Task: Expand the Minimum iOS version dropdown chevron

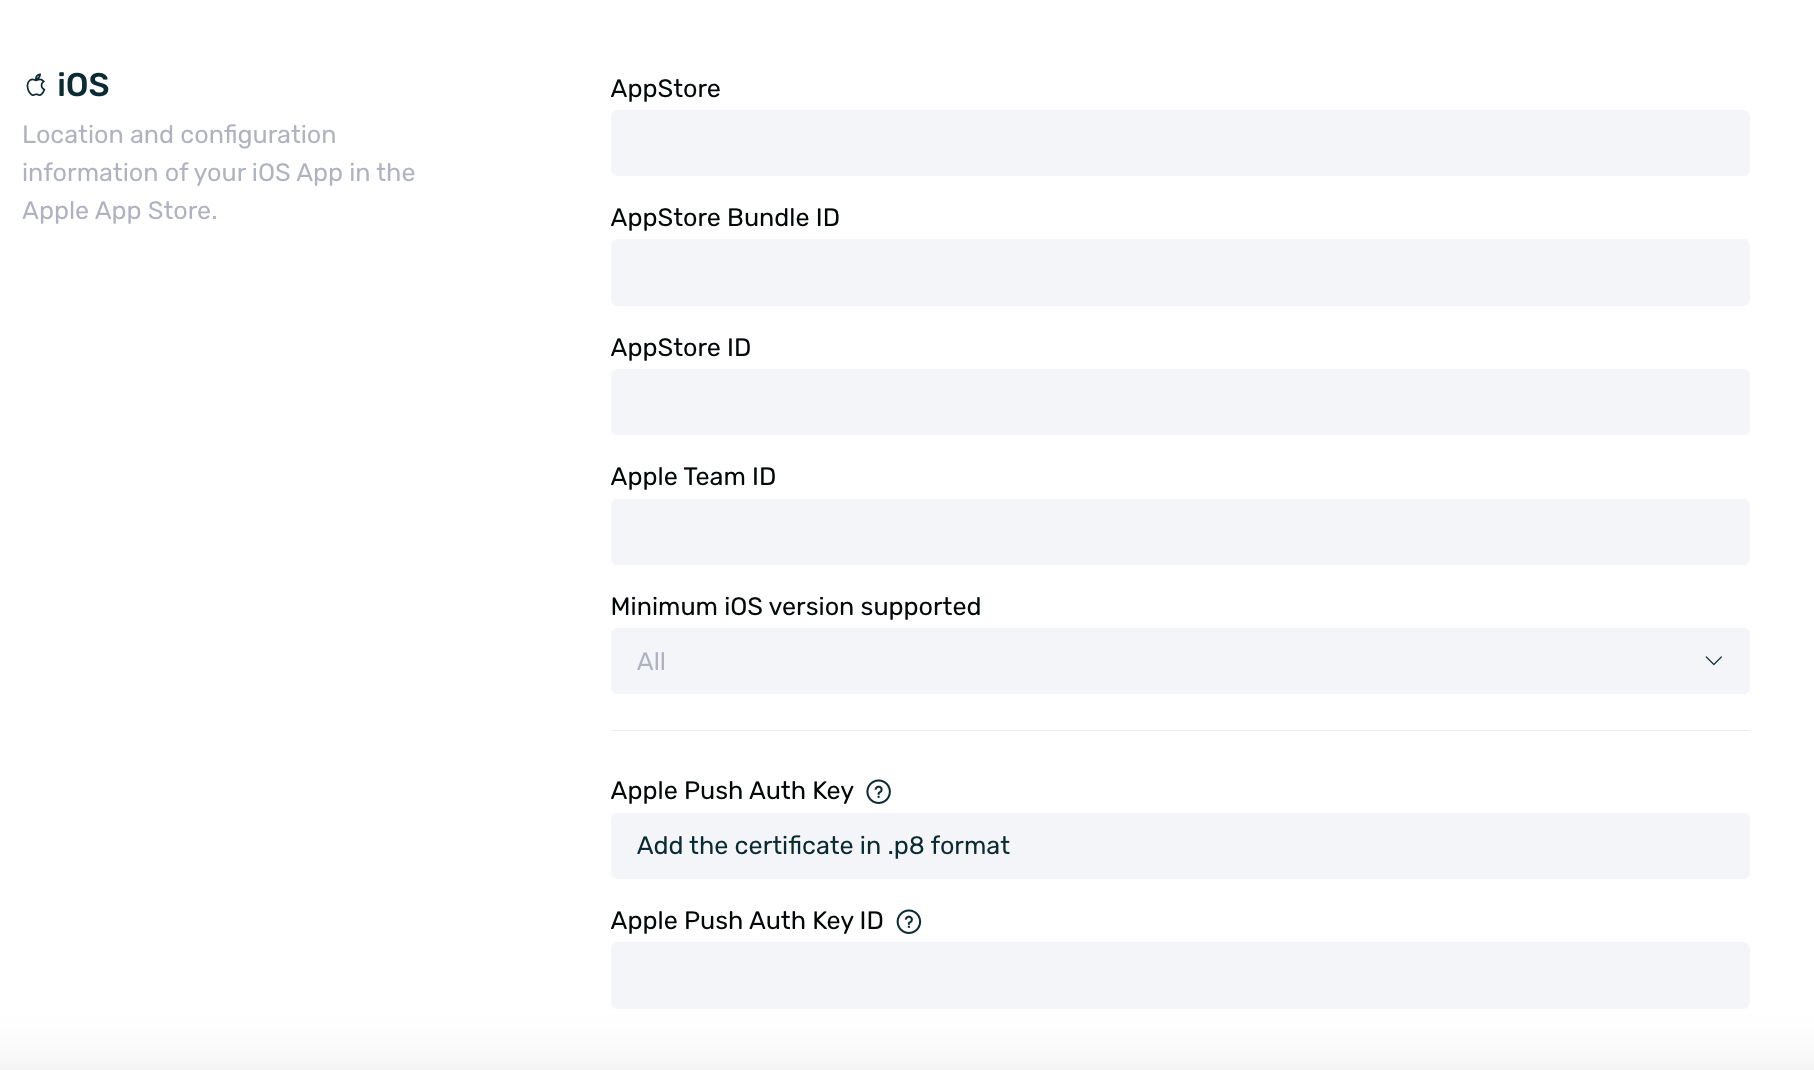Action: pos(1713,661)
